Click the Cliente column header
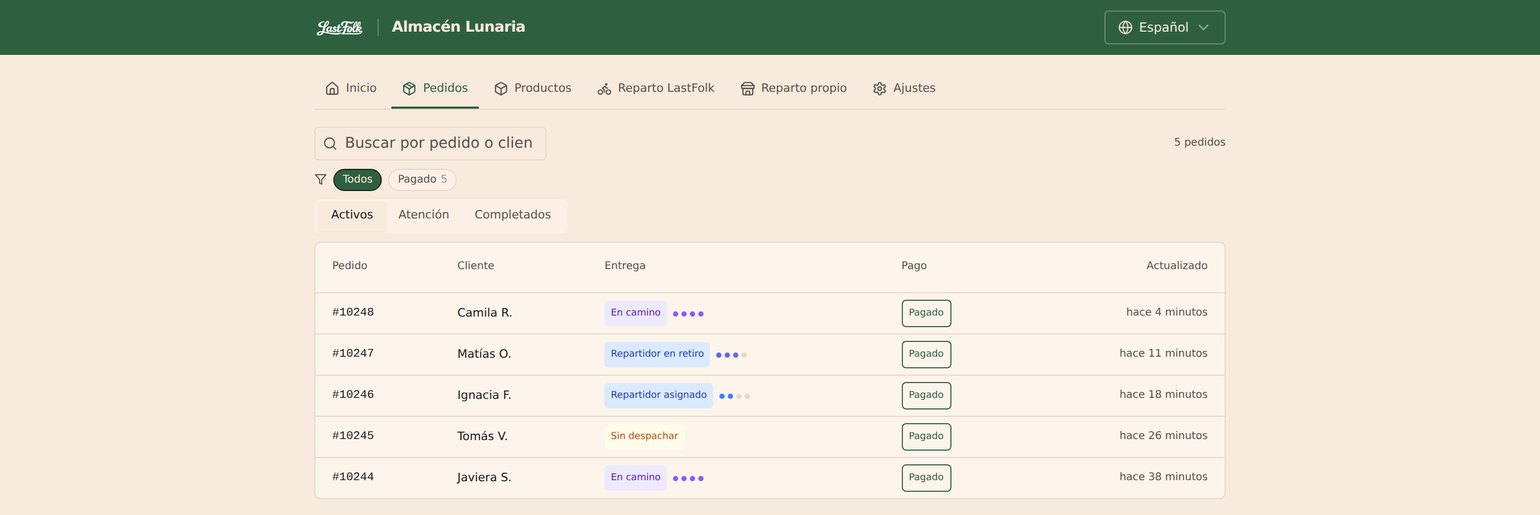Viewport: 1540px width, 515px height. click(476, 266)
